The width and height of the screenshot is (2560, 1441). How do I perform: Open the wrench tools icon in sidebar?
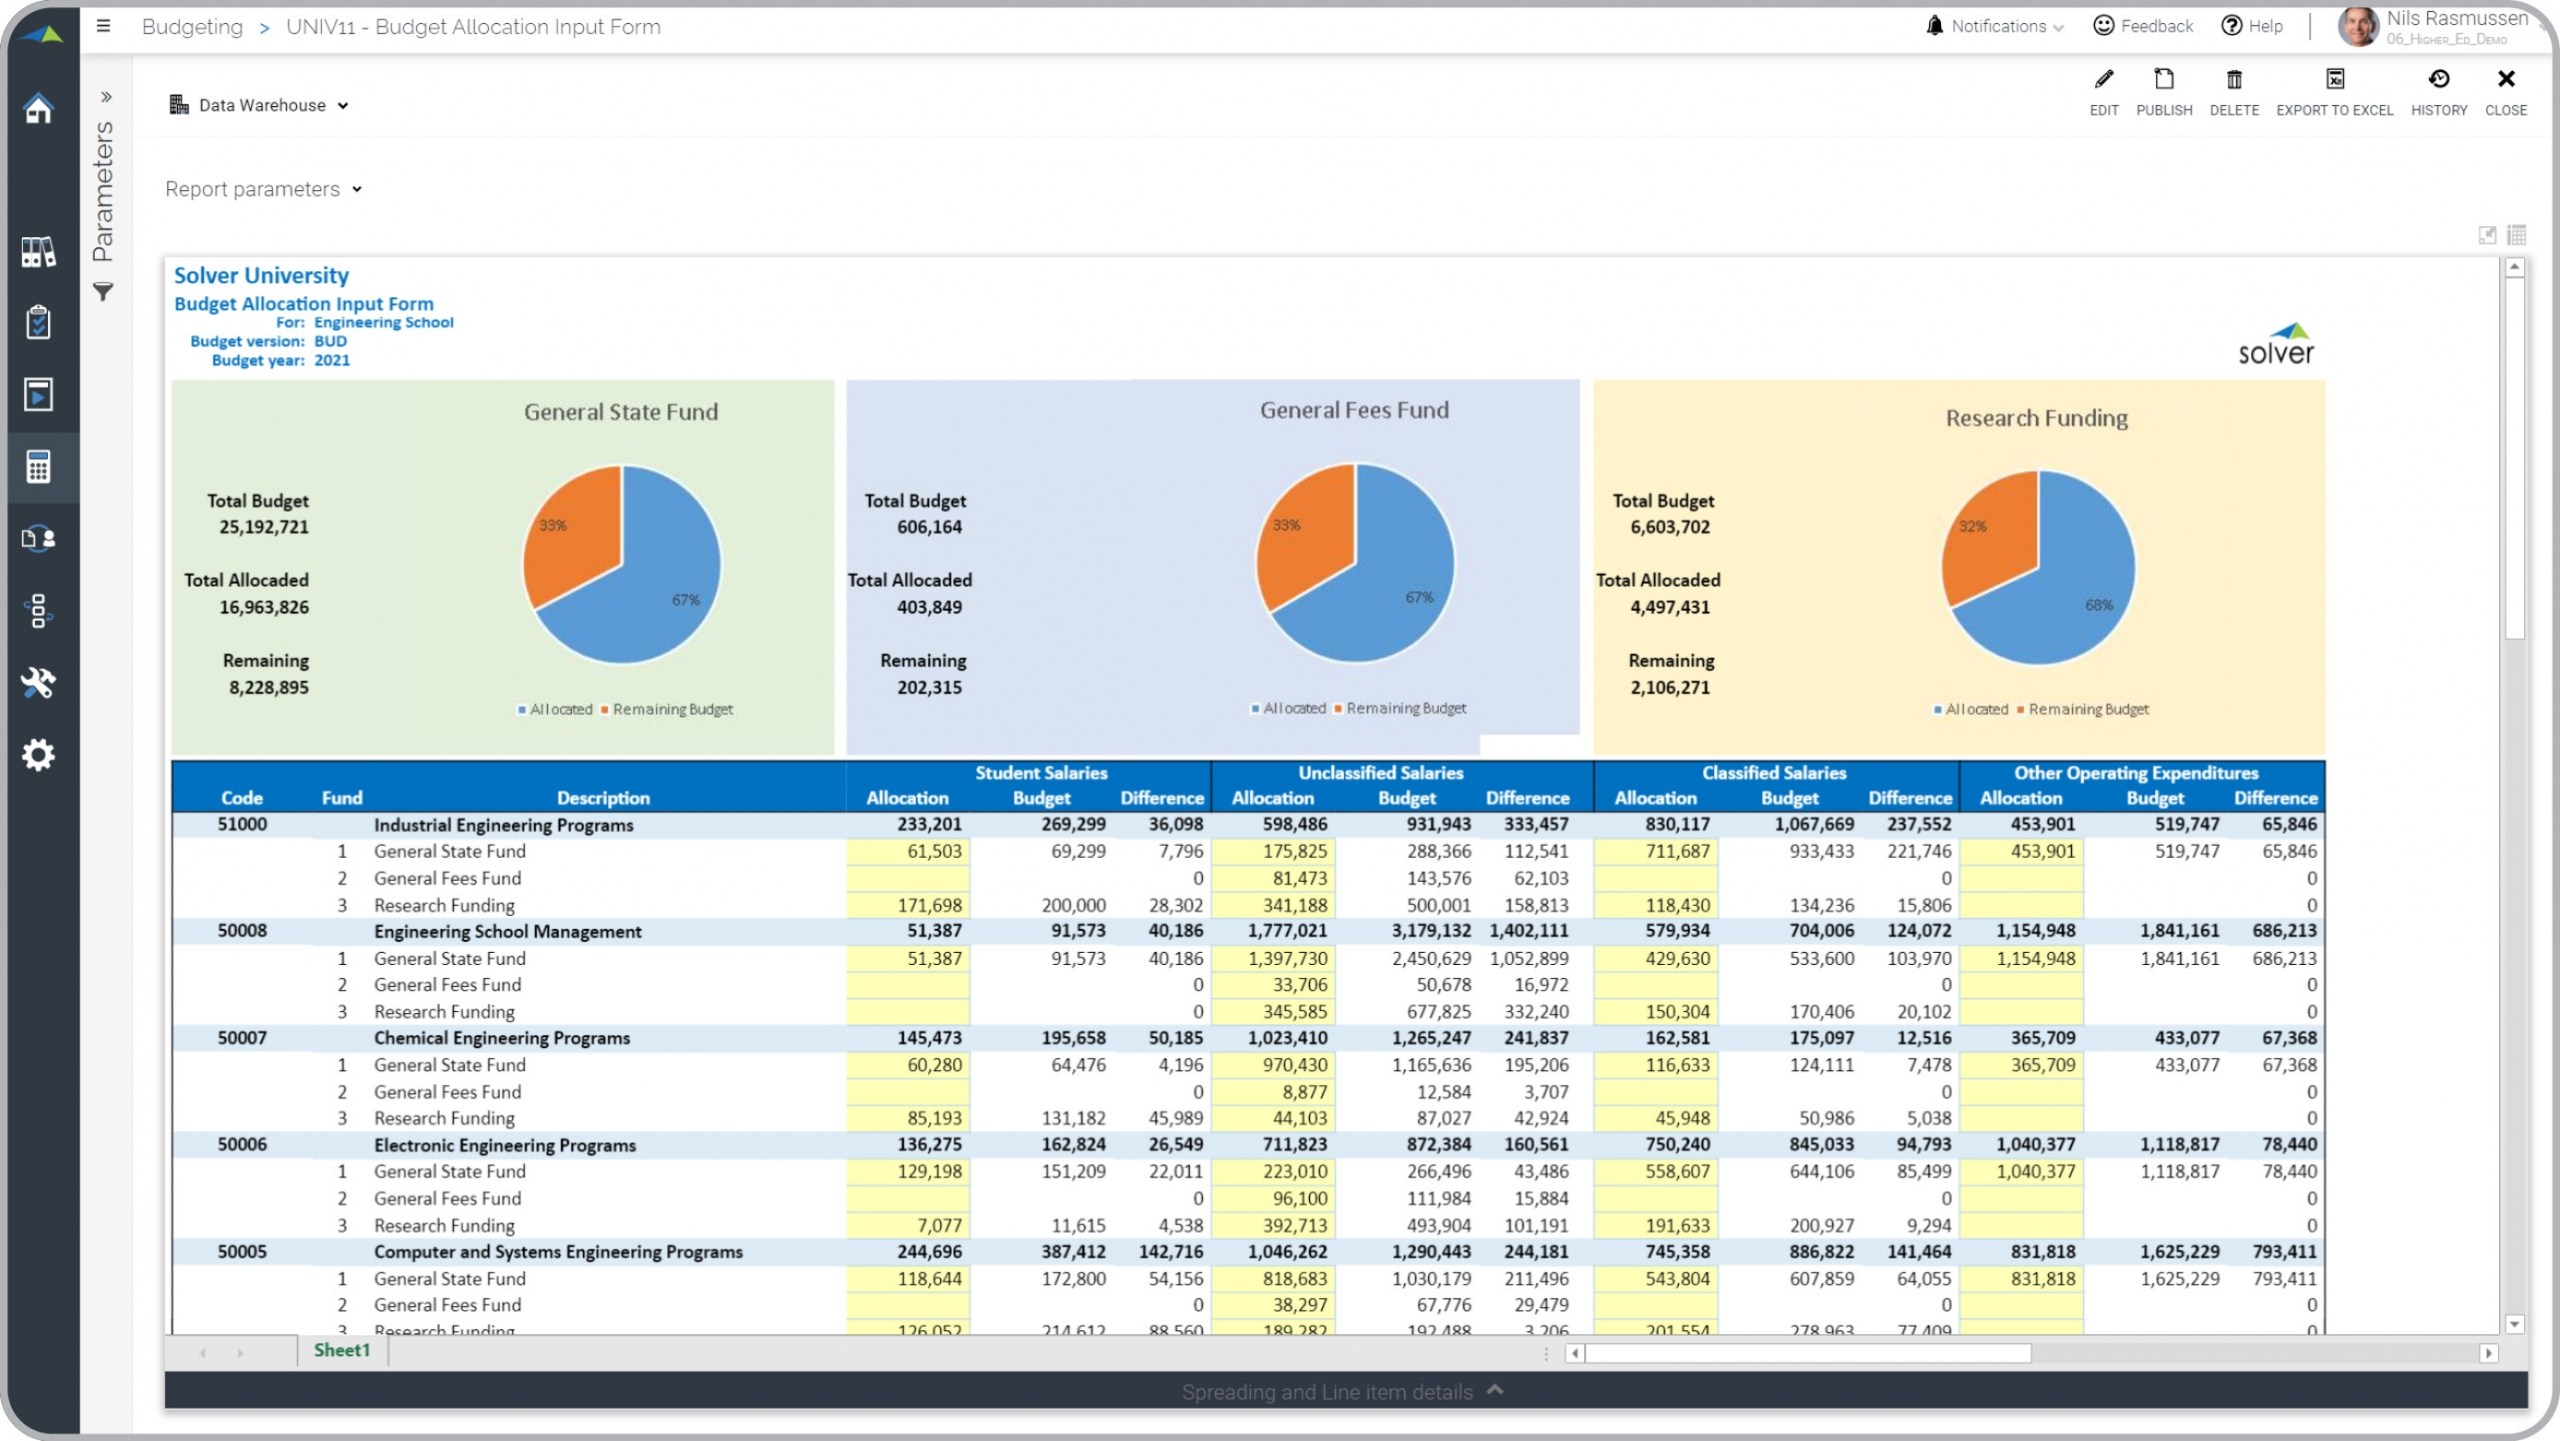[38, 683]
